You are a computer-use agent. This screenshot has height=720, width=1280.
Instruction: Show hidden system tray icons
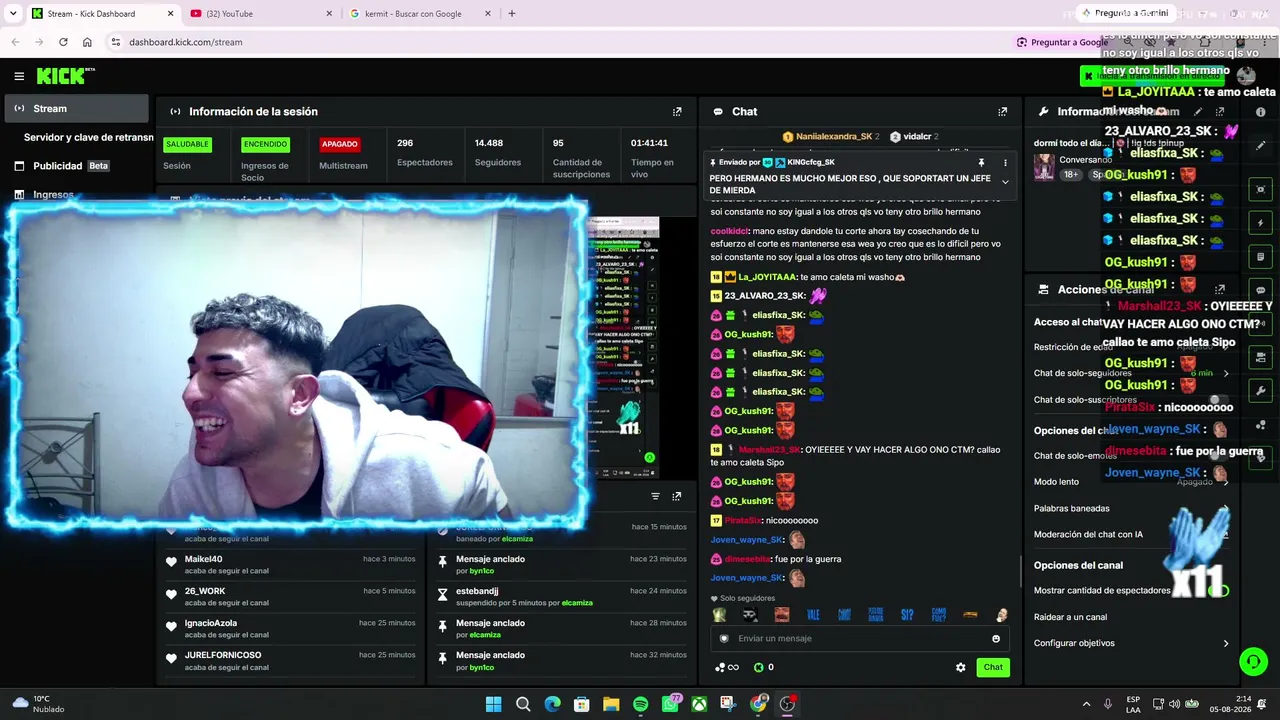(1086, 704)
